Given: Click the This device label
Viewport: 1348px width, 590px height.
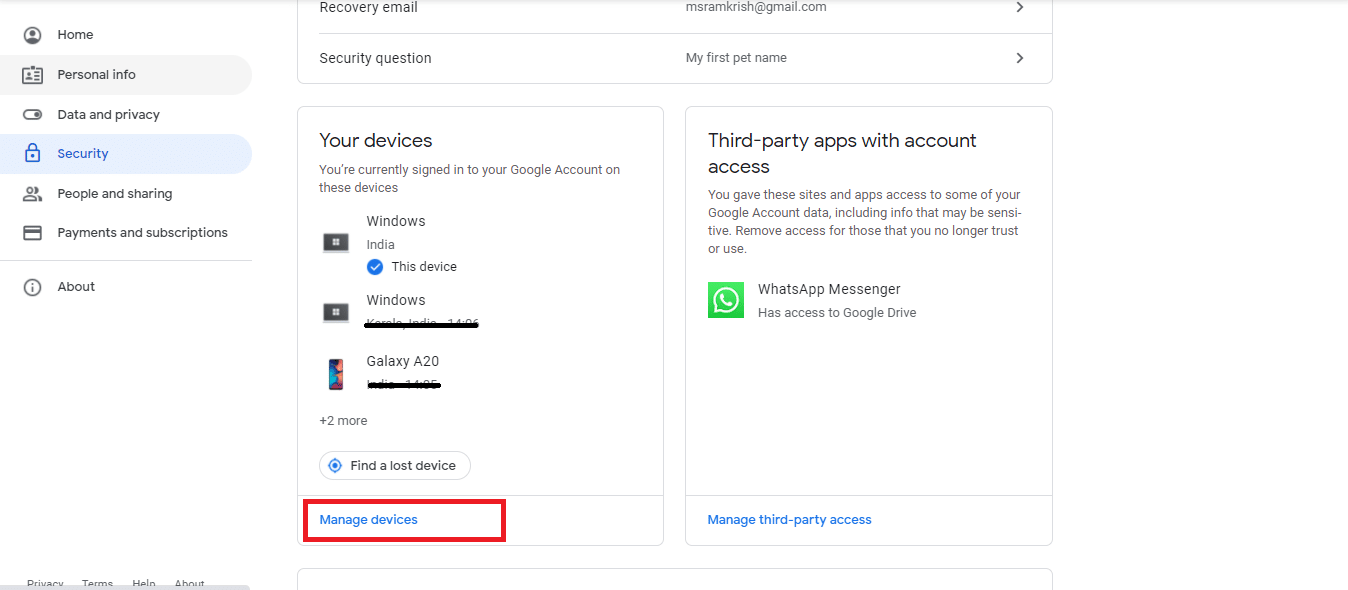Looking at the screenshot, I should (424, 267).
